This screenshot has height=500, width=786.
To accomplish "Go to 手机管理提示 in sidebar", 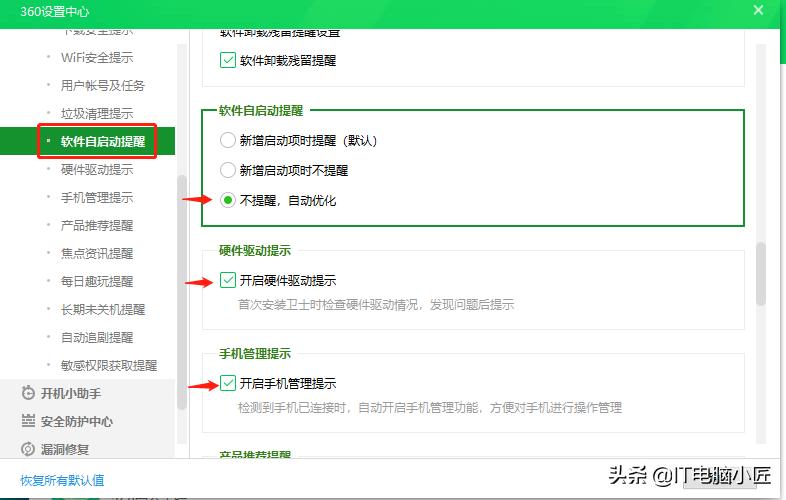I will click(97, 198).
